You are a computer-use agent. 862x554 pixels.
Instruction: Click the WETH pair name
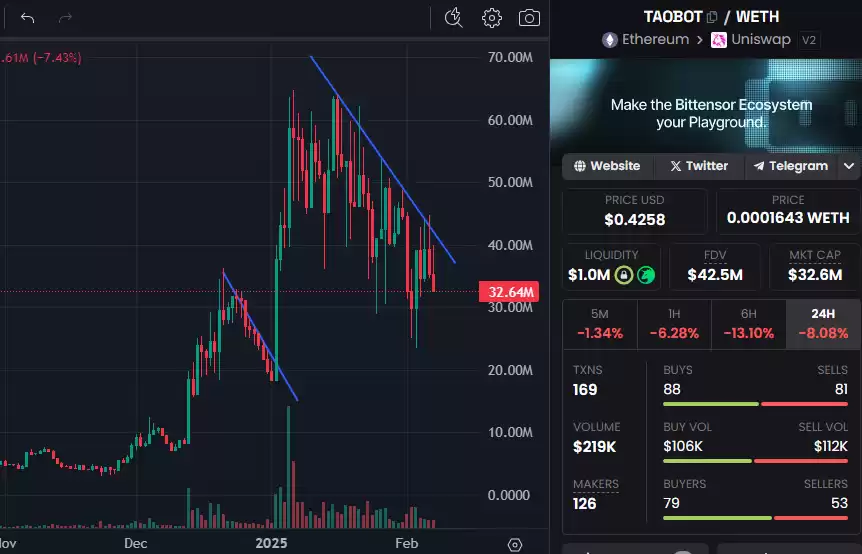(x=757, y=17)
